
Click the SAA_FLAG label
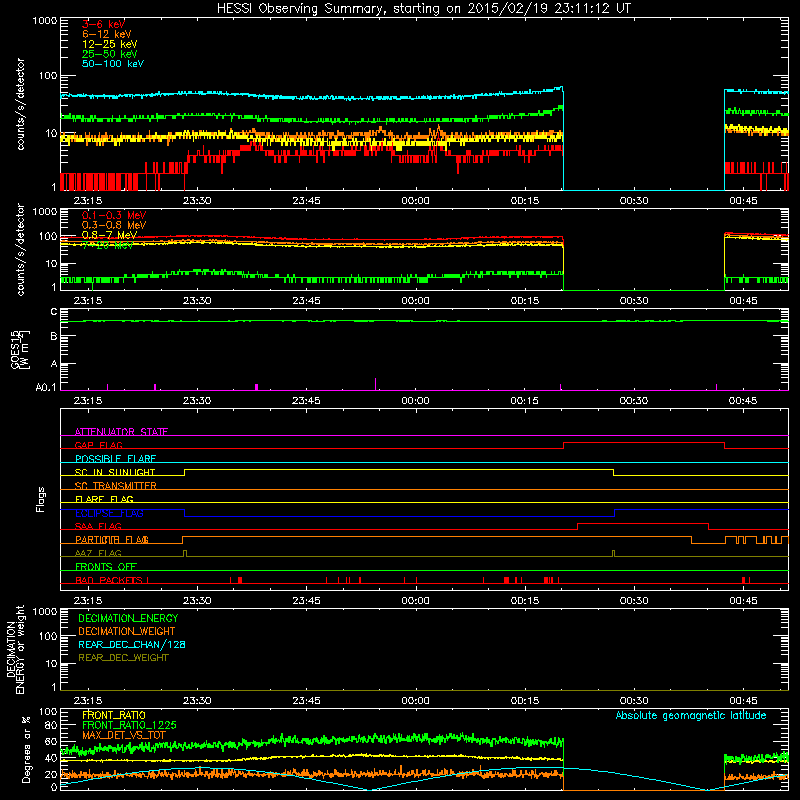98,526
